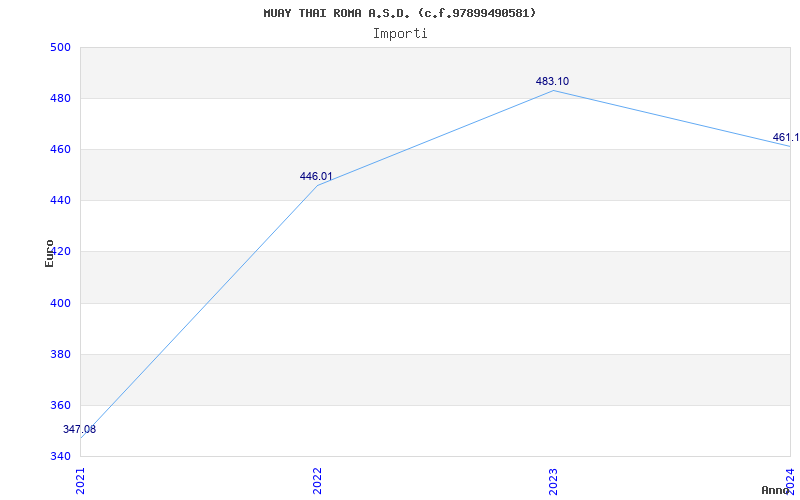Click the 460 y-axis tick label
800x500 pixels.
pos(60,149)
